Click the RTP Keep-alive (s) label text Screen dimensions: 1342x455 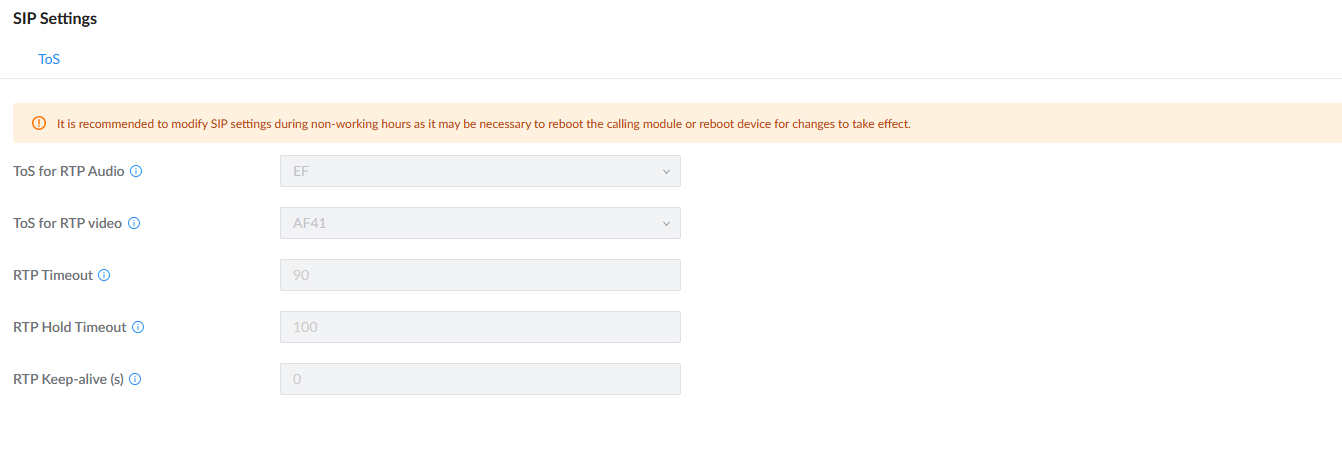68,379
